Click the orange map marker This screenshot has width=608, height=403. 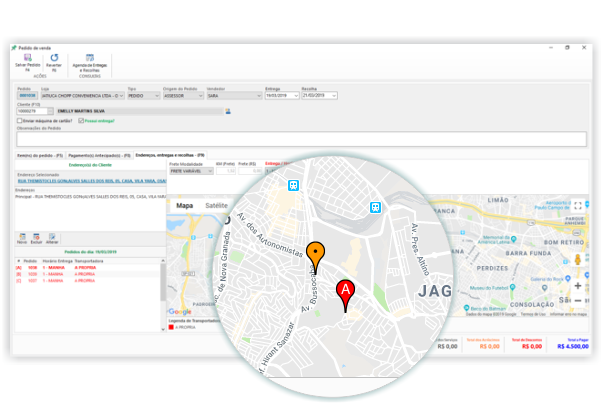tap(315, 256)
